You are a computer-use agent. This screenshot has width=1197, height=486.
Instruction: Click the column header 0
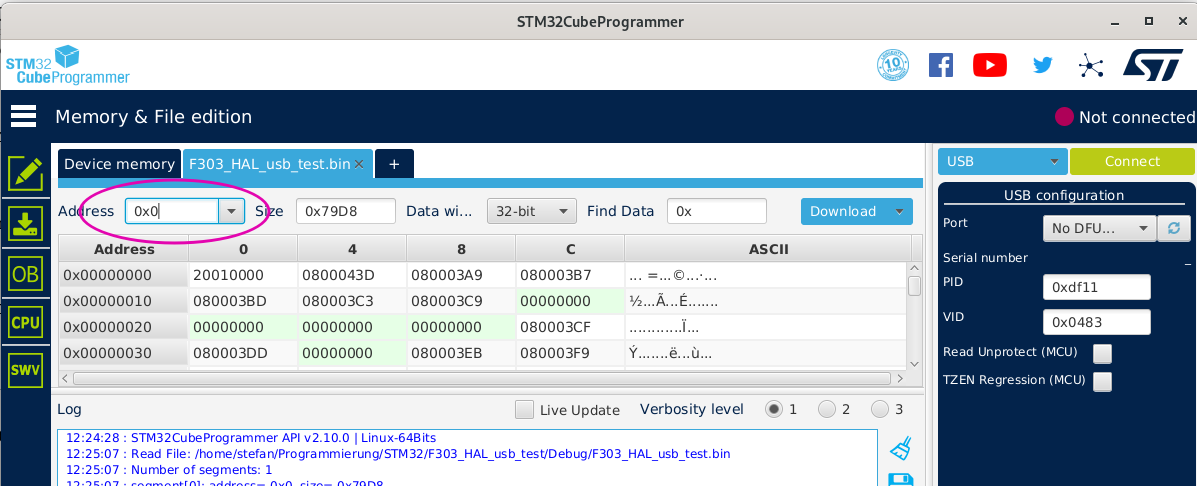[243, 249]
